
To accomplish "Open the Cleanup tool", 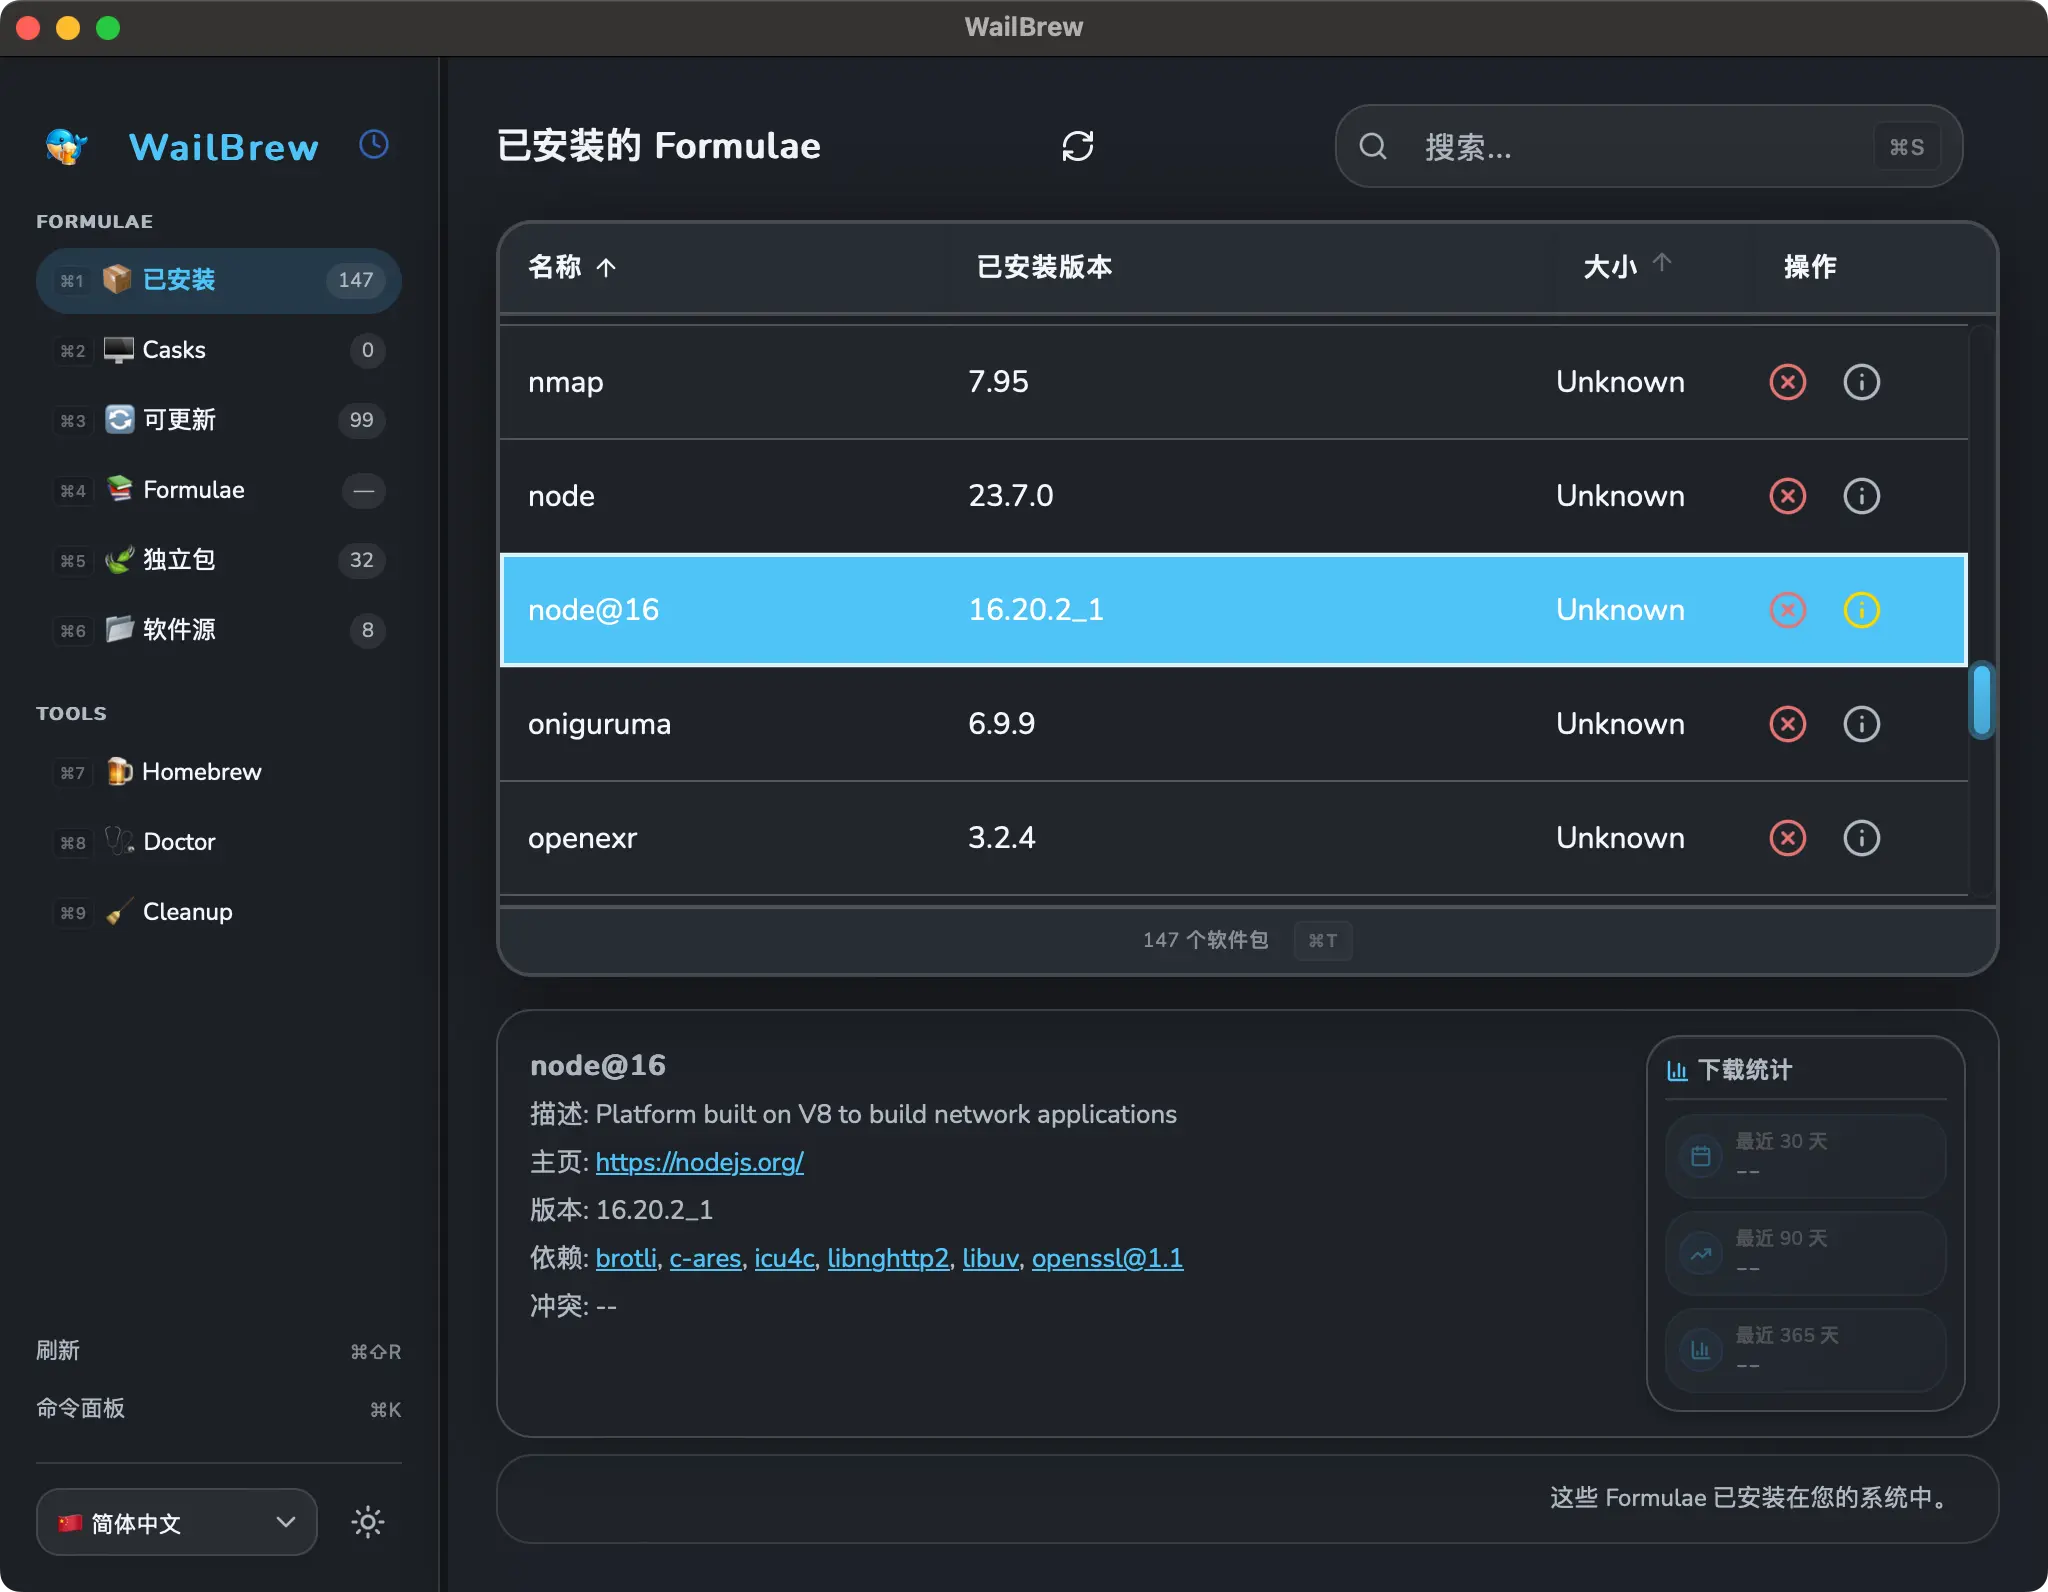I will [x=219, y=912].
